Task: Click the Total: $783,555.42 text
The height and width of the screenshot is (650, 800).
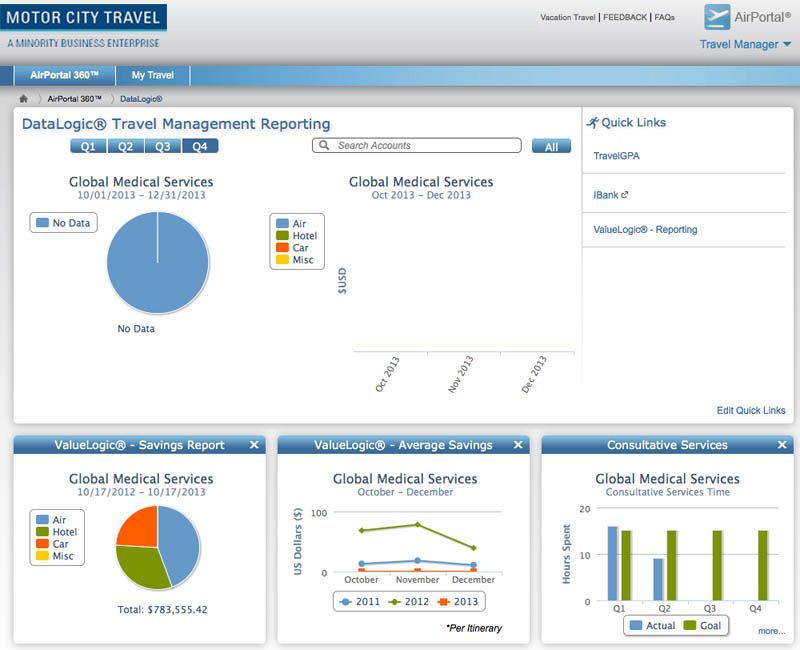Action: pos(162,610)
